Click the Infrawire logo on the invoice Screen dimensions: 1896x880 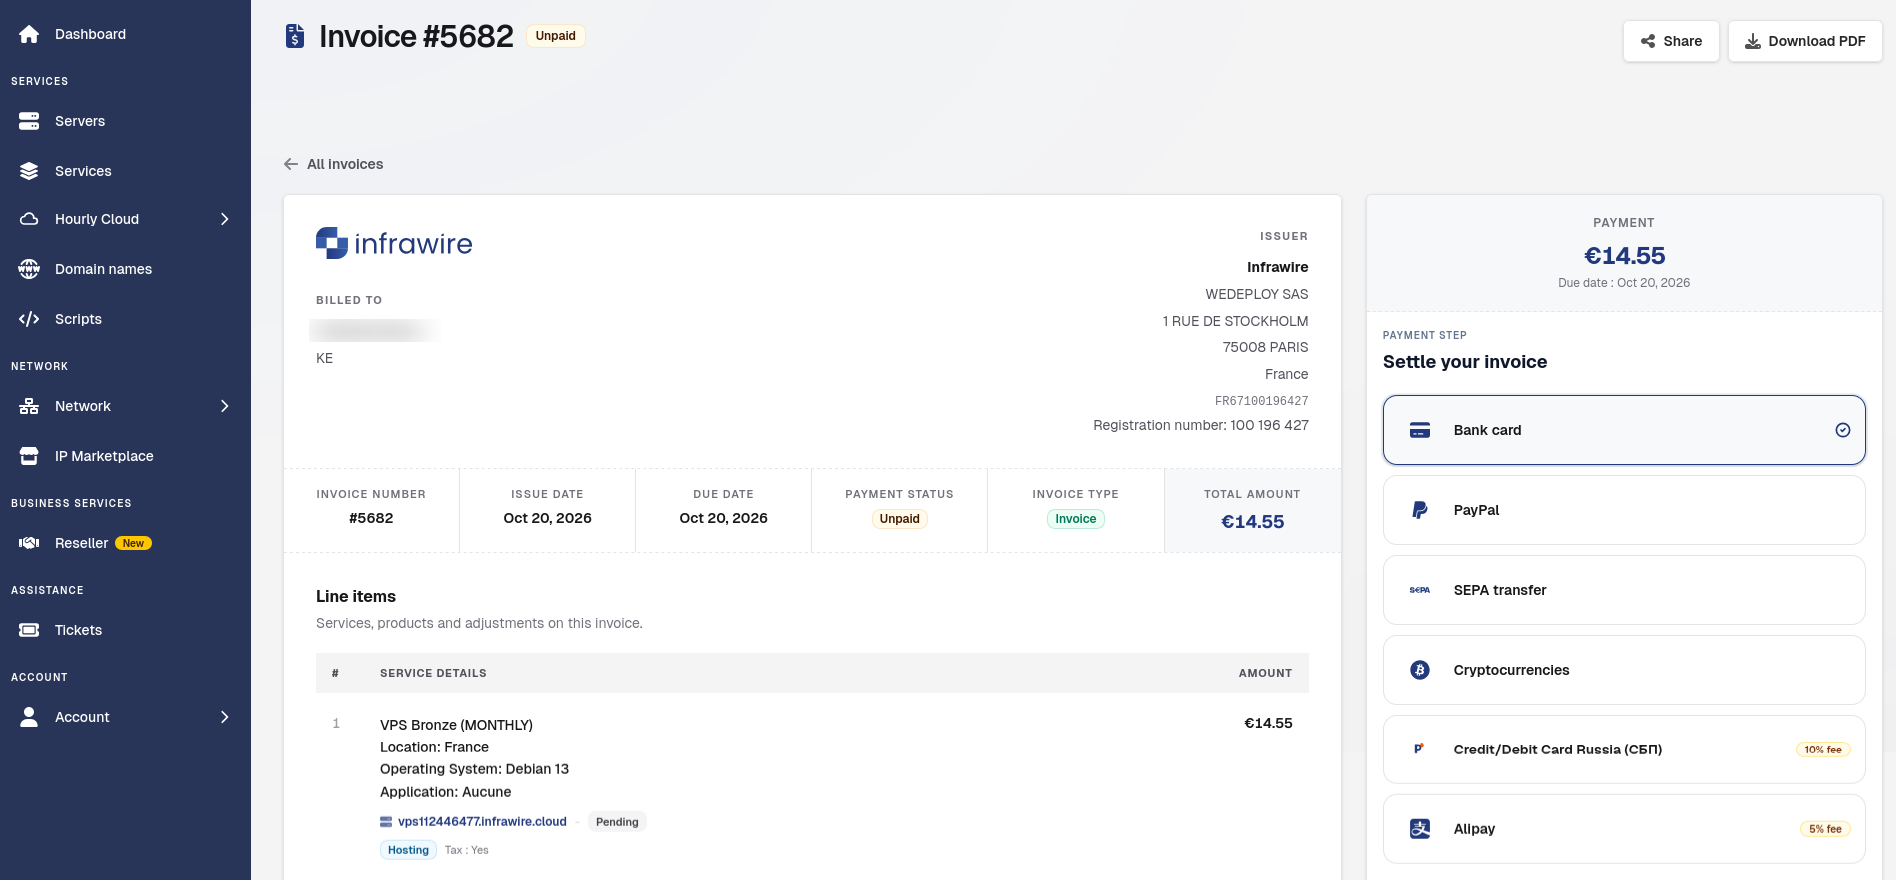(x=394, y=243)
